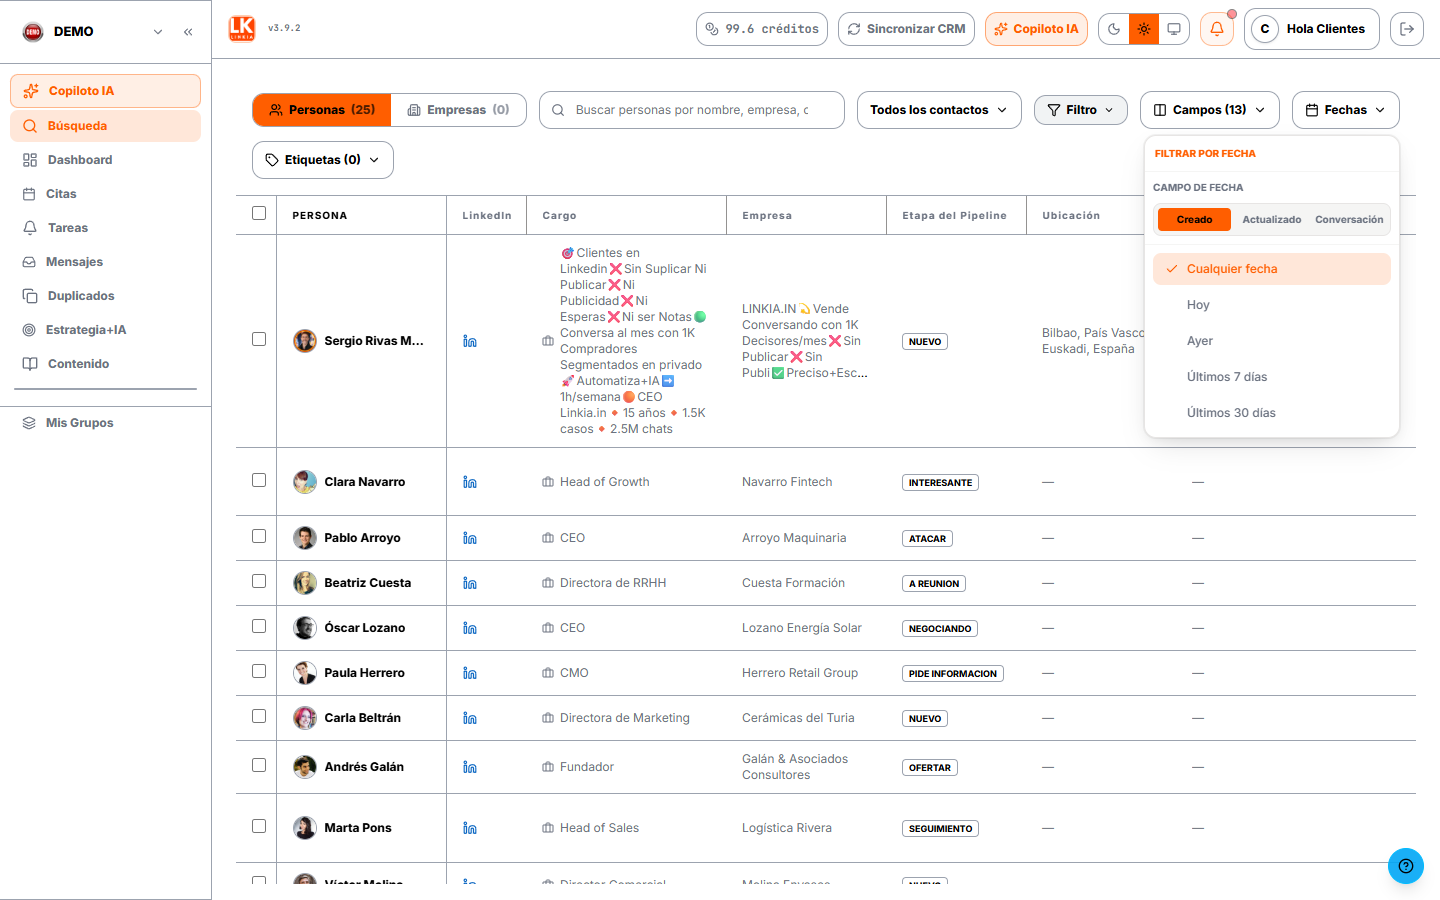Click Clara Navarro avatar photo
This screenshot has height=900, width=1440.
(x=305, y=482)
